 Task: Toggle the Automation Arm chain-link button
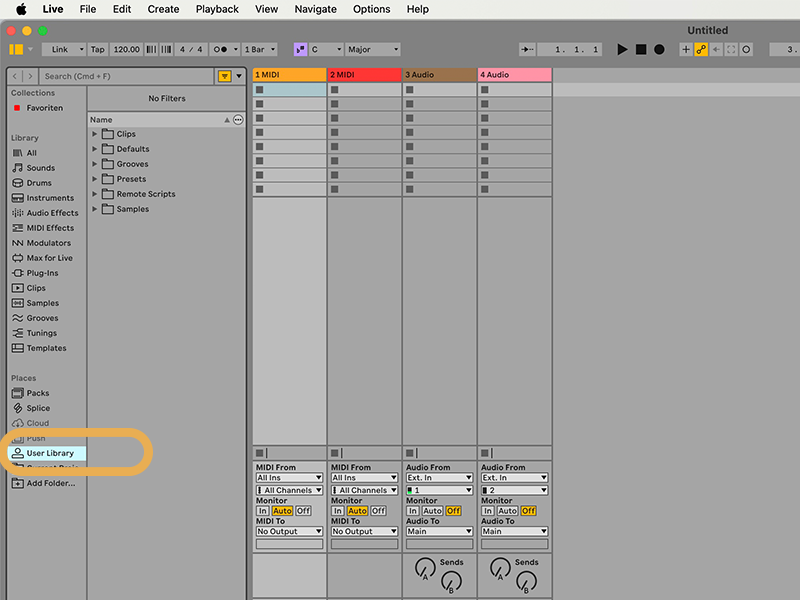tap(701, 49)
